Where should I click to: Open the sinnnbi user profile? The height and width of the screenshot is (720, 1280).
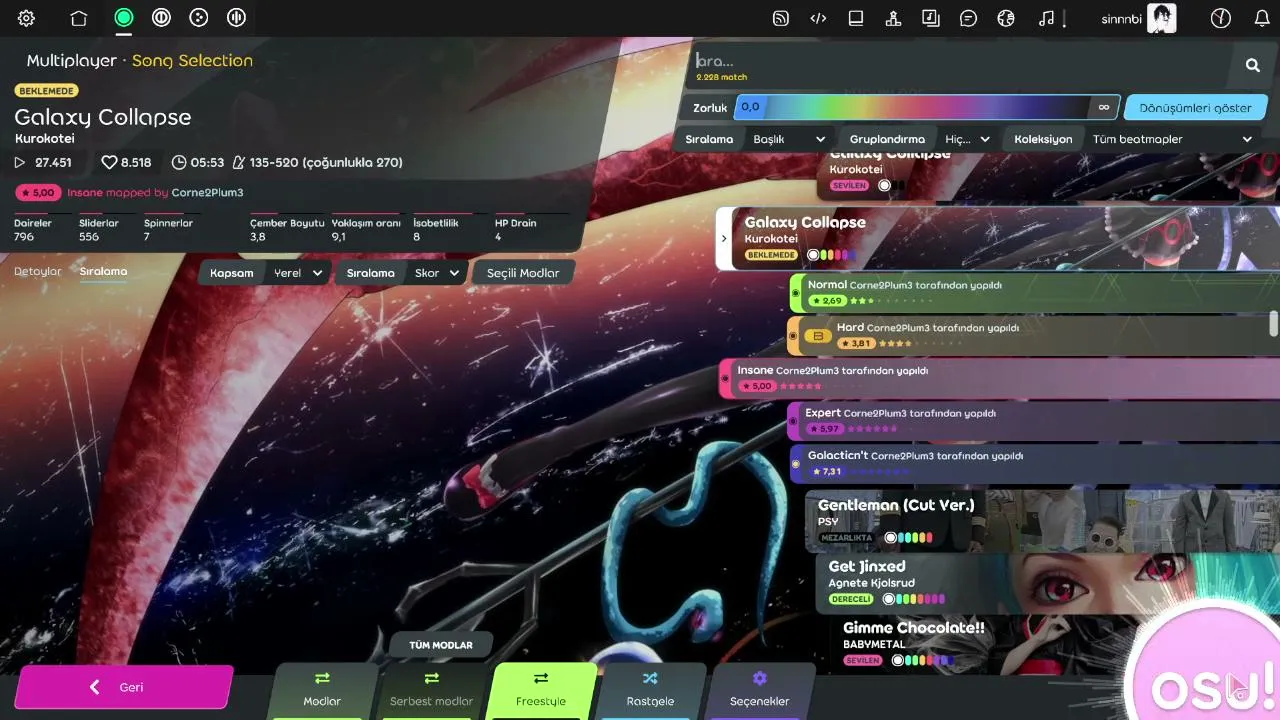1138,18
